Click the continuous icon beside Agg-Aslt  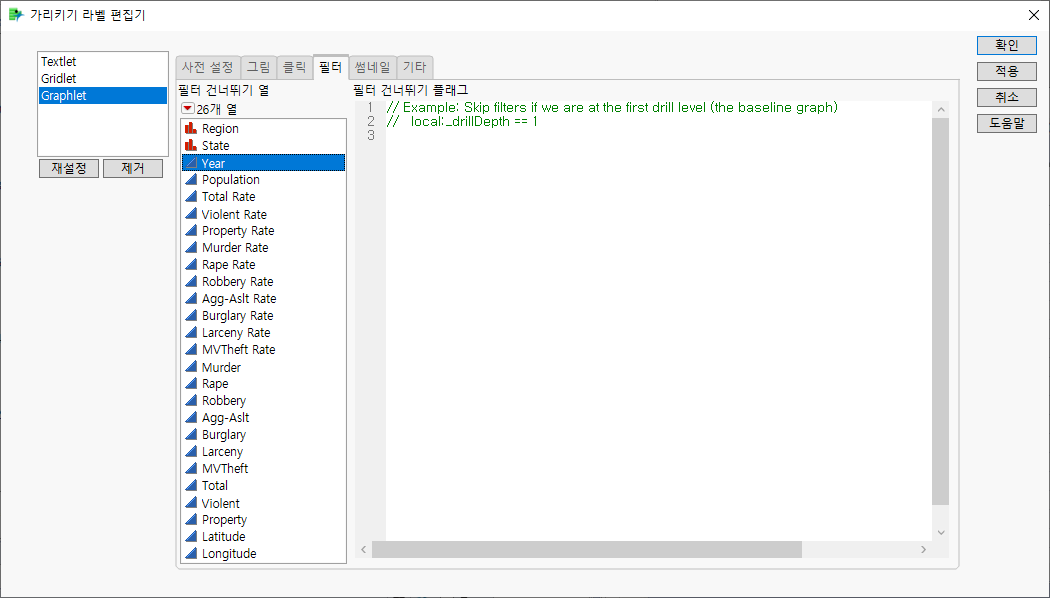click(x=191, y=417)
